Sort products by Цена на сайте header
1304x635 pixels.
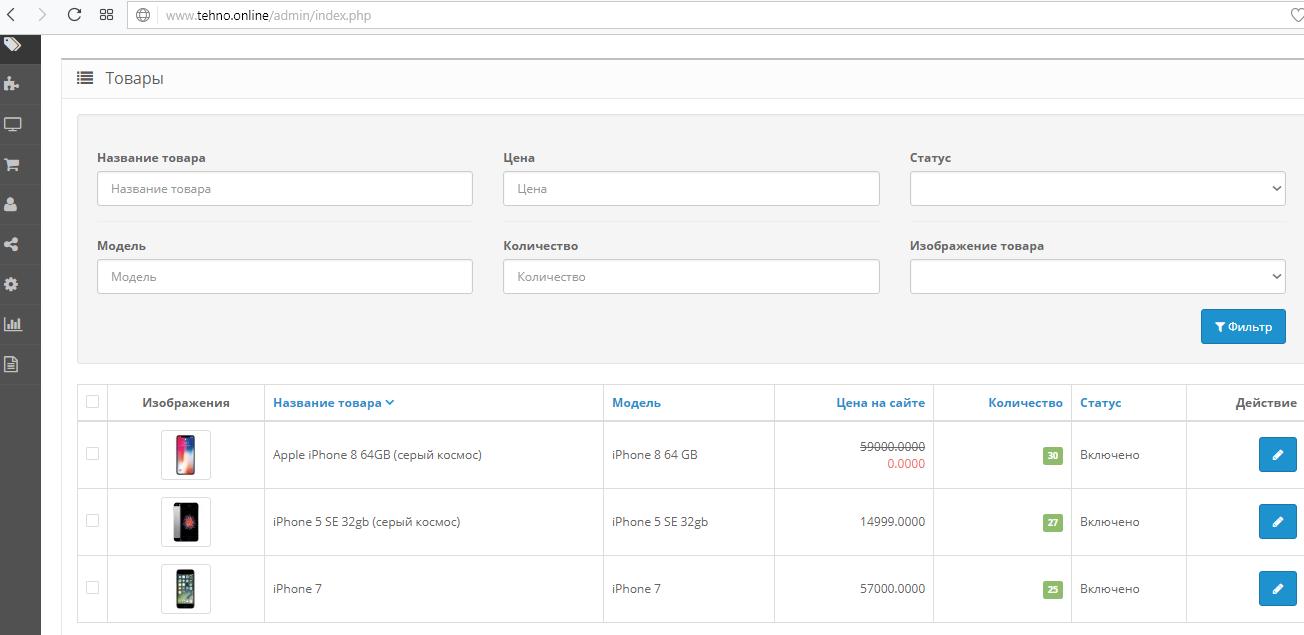pyautogui.click(x=880, y=403)
